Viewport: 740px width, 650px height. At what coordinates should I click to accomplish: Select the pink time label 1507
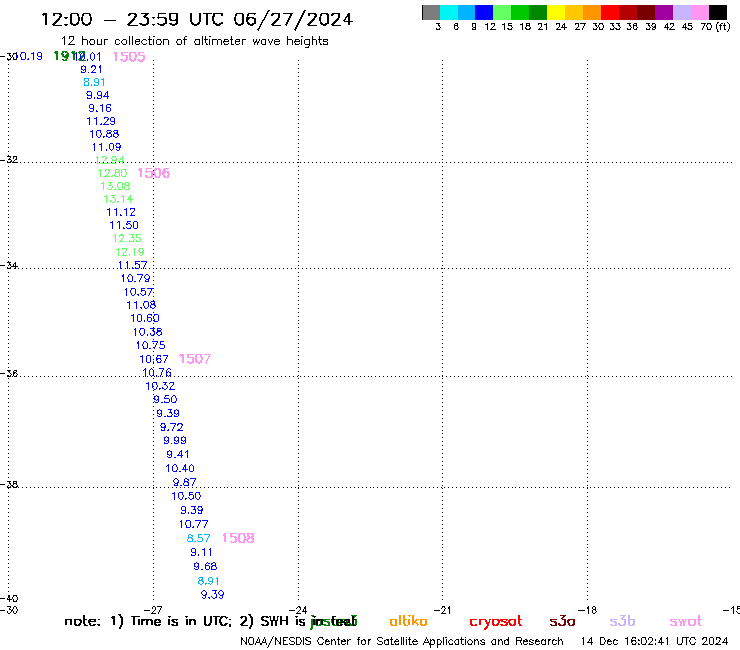pos(194,359)
